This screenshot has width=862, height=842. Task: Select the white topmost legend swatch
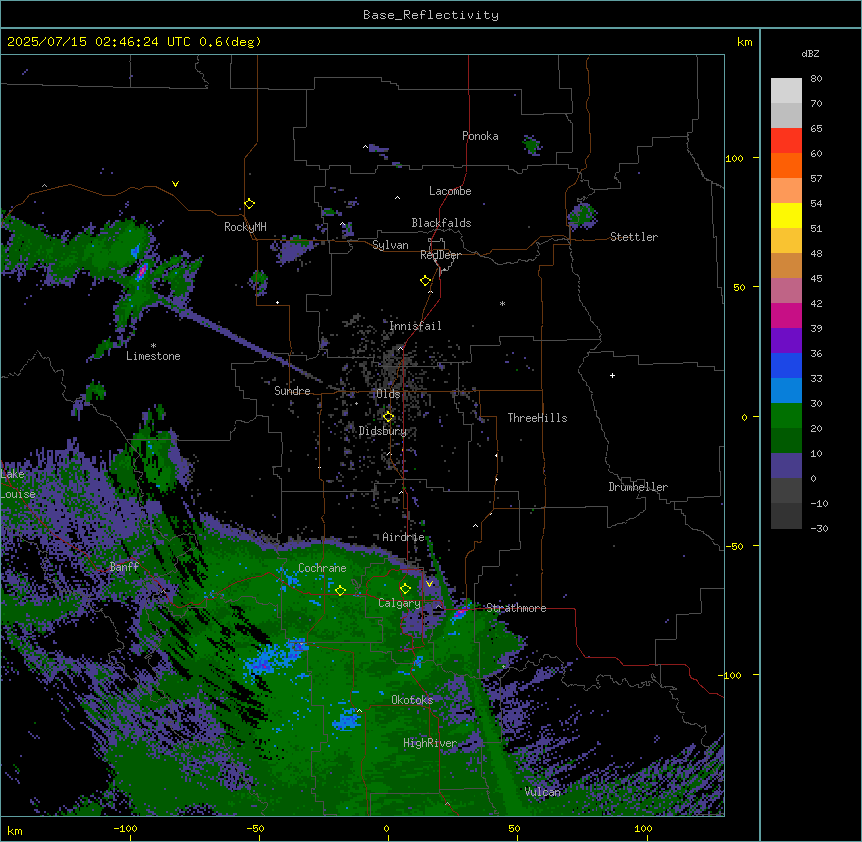[786, 91]
